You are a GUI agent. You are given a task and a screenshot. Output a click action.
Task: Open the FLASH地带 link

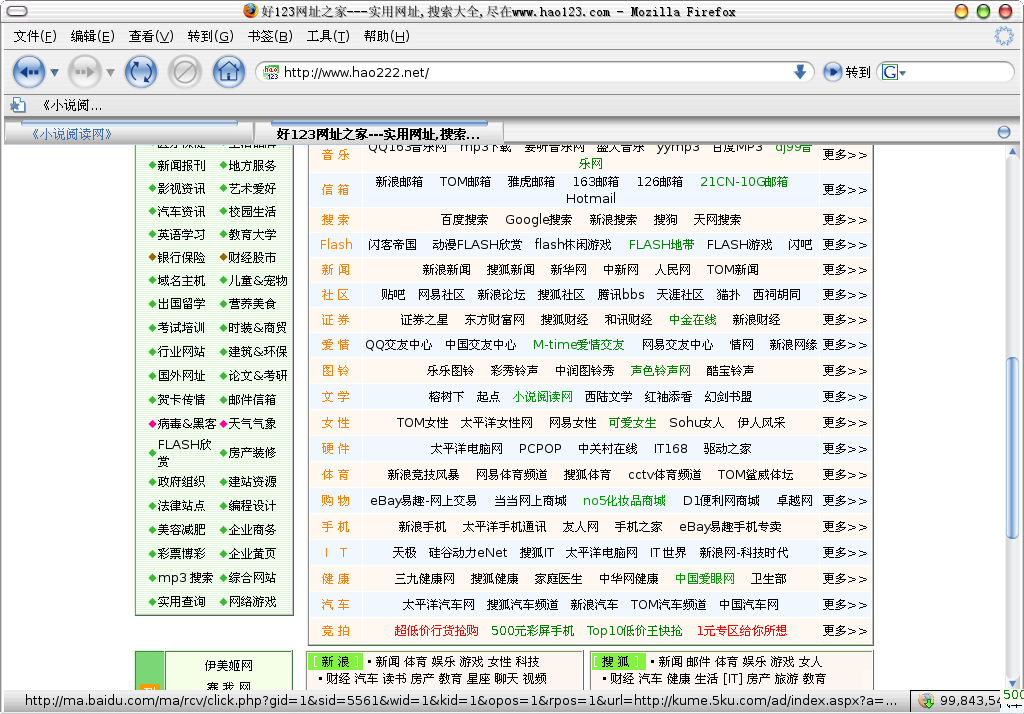click(x=662, y=244)
